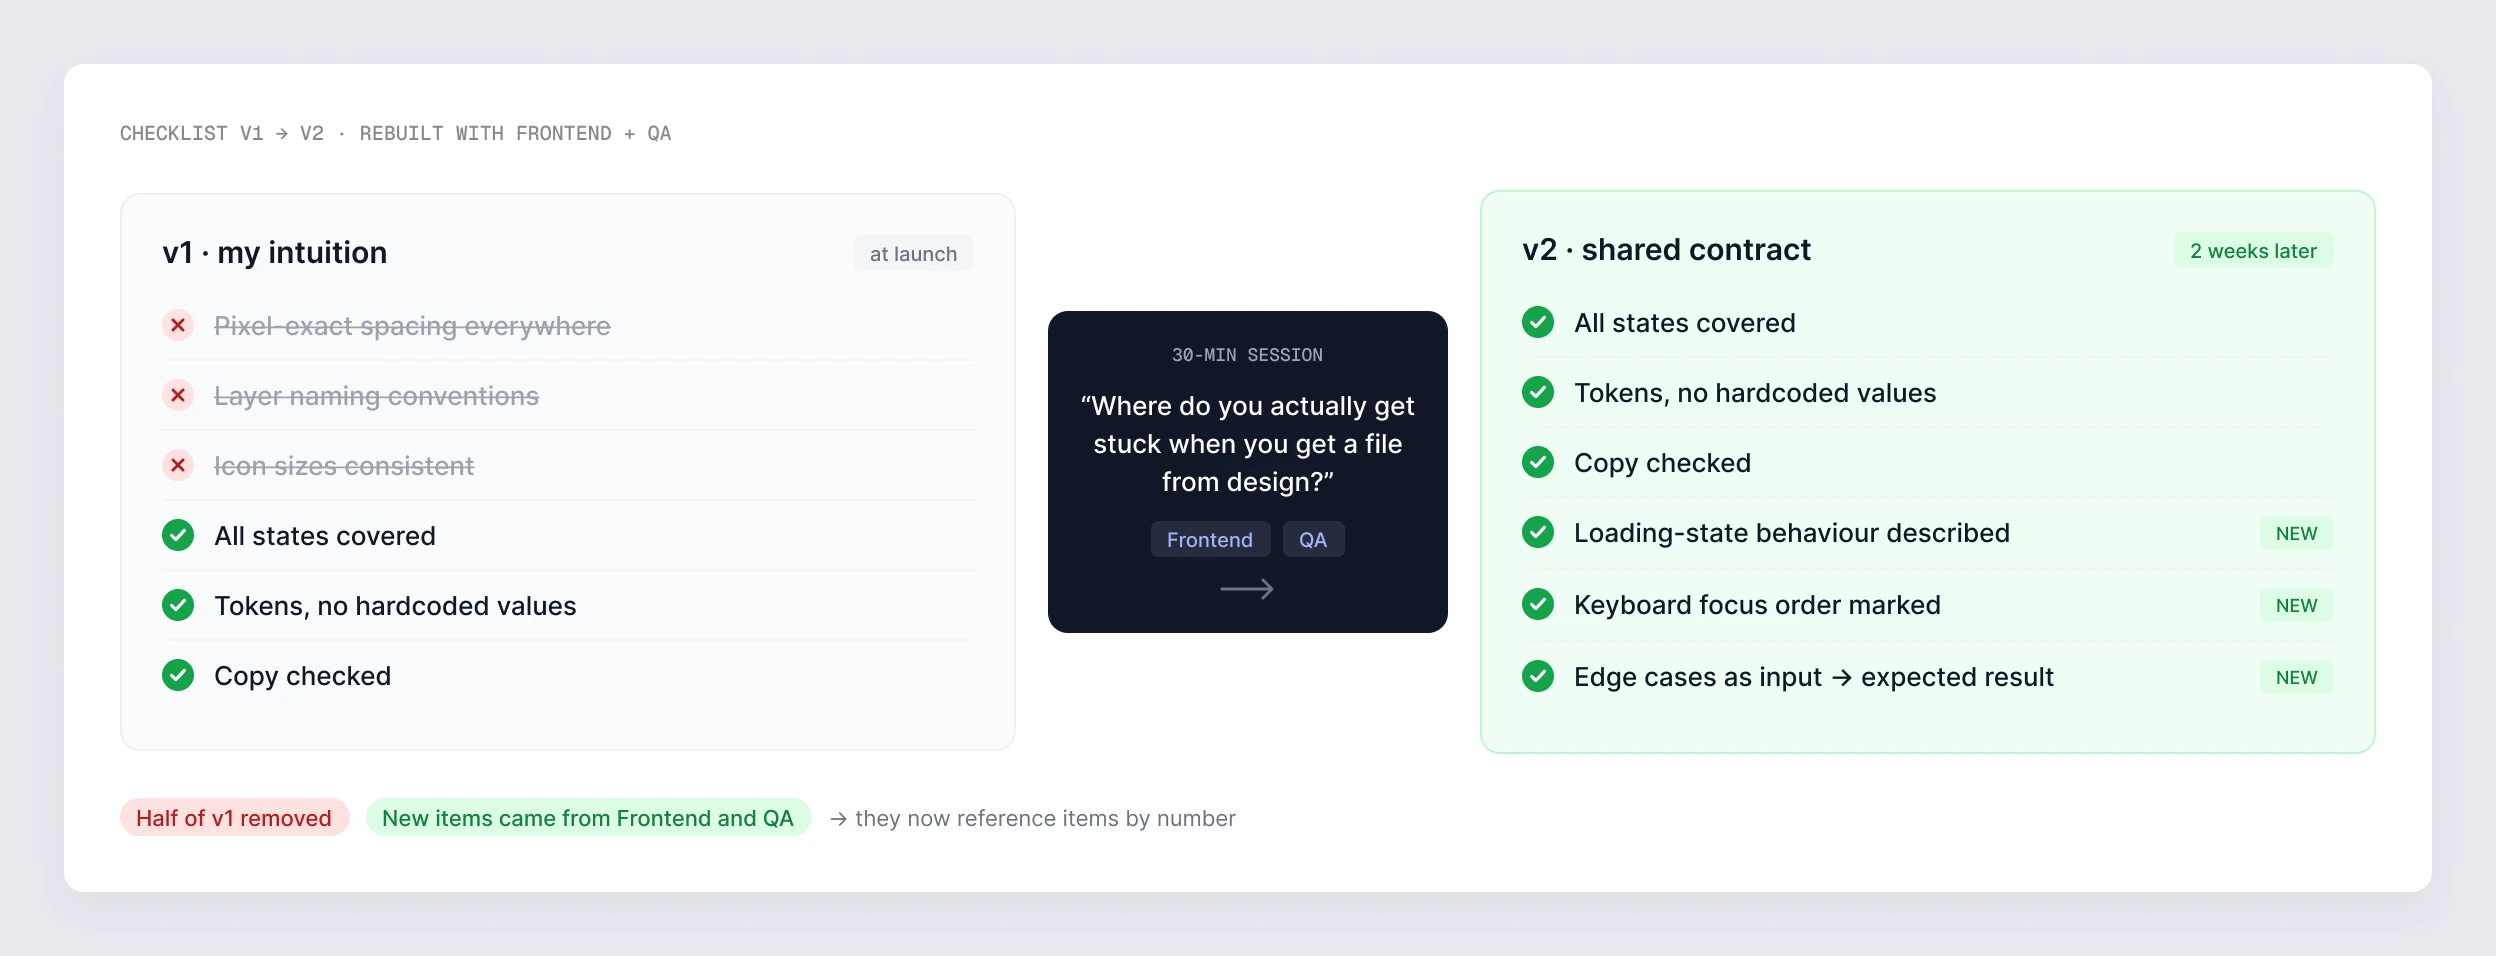This screenshot has height=956, width=2496.
Task: Click the green check beside All states covered in v1
Action: 178,535
